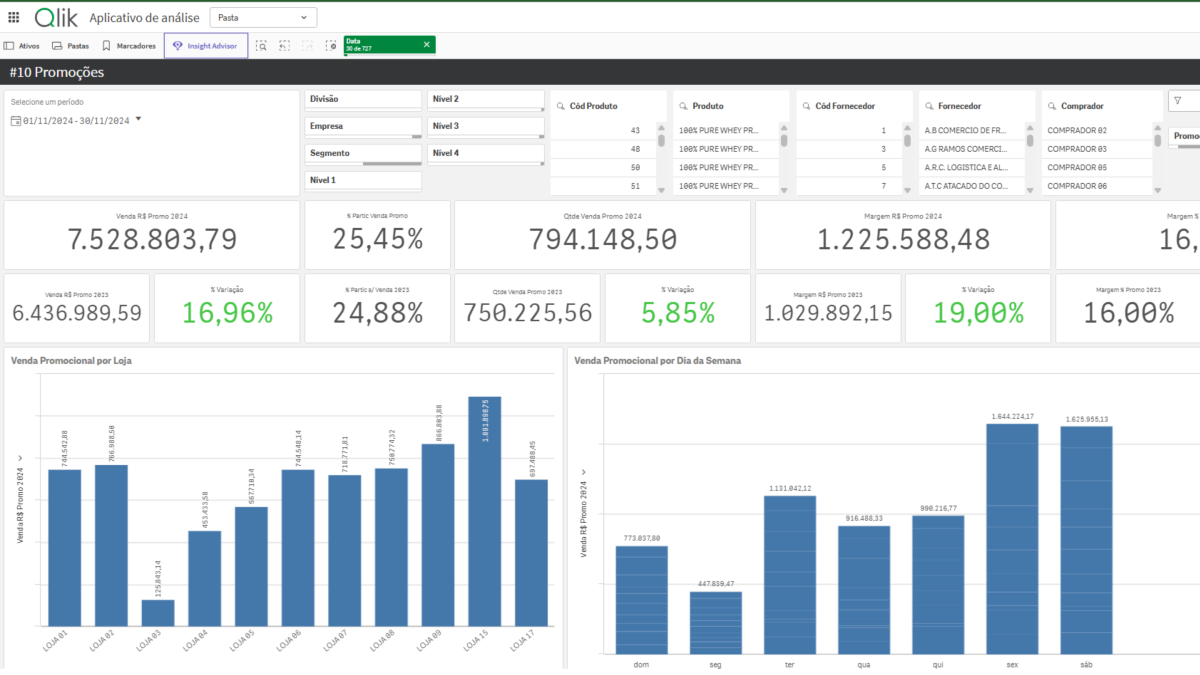Open the Divisão filter pane

point(363,99)
